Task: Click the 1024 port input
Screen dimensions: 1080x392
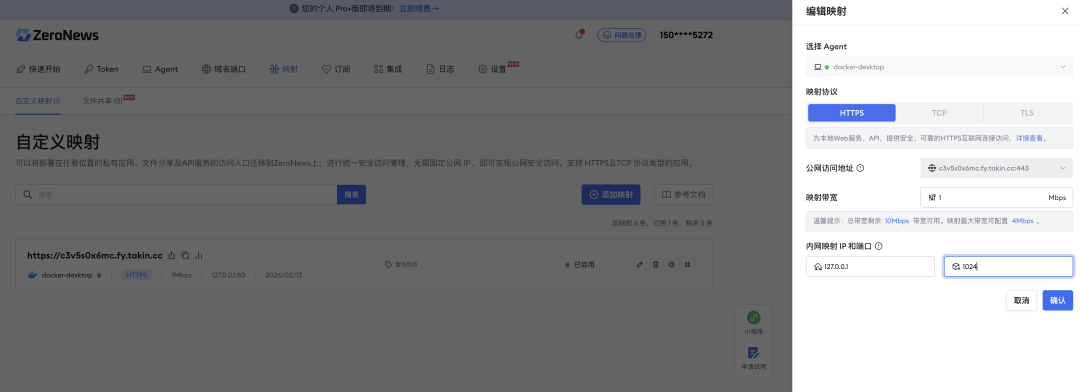Action: pos(1008,267)
